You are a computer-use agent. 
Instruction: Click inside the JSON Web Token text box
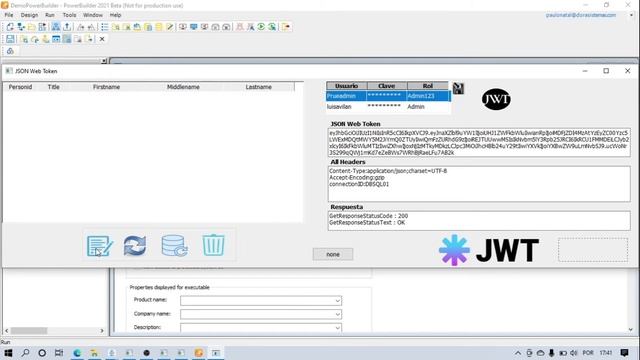pos(479,142)
